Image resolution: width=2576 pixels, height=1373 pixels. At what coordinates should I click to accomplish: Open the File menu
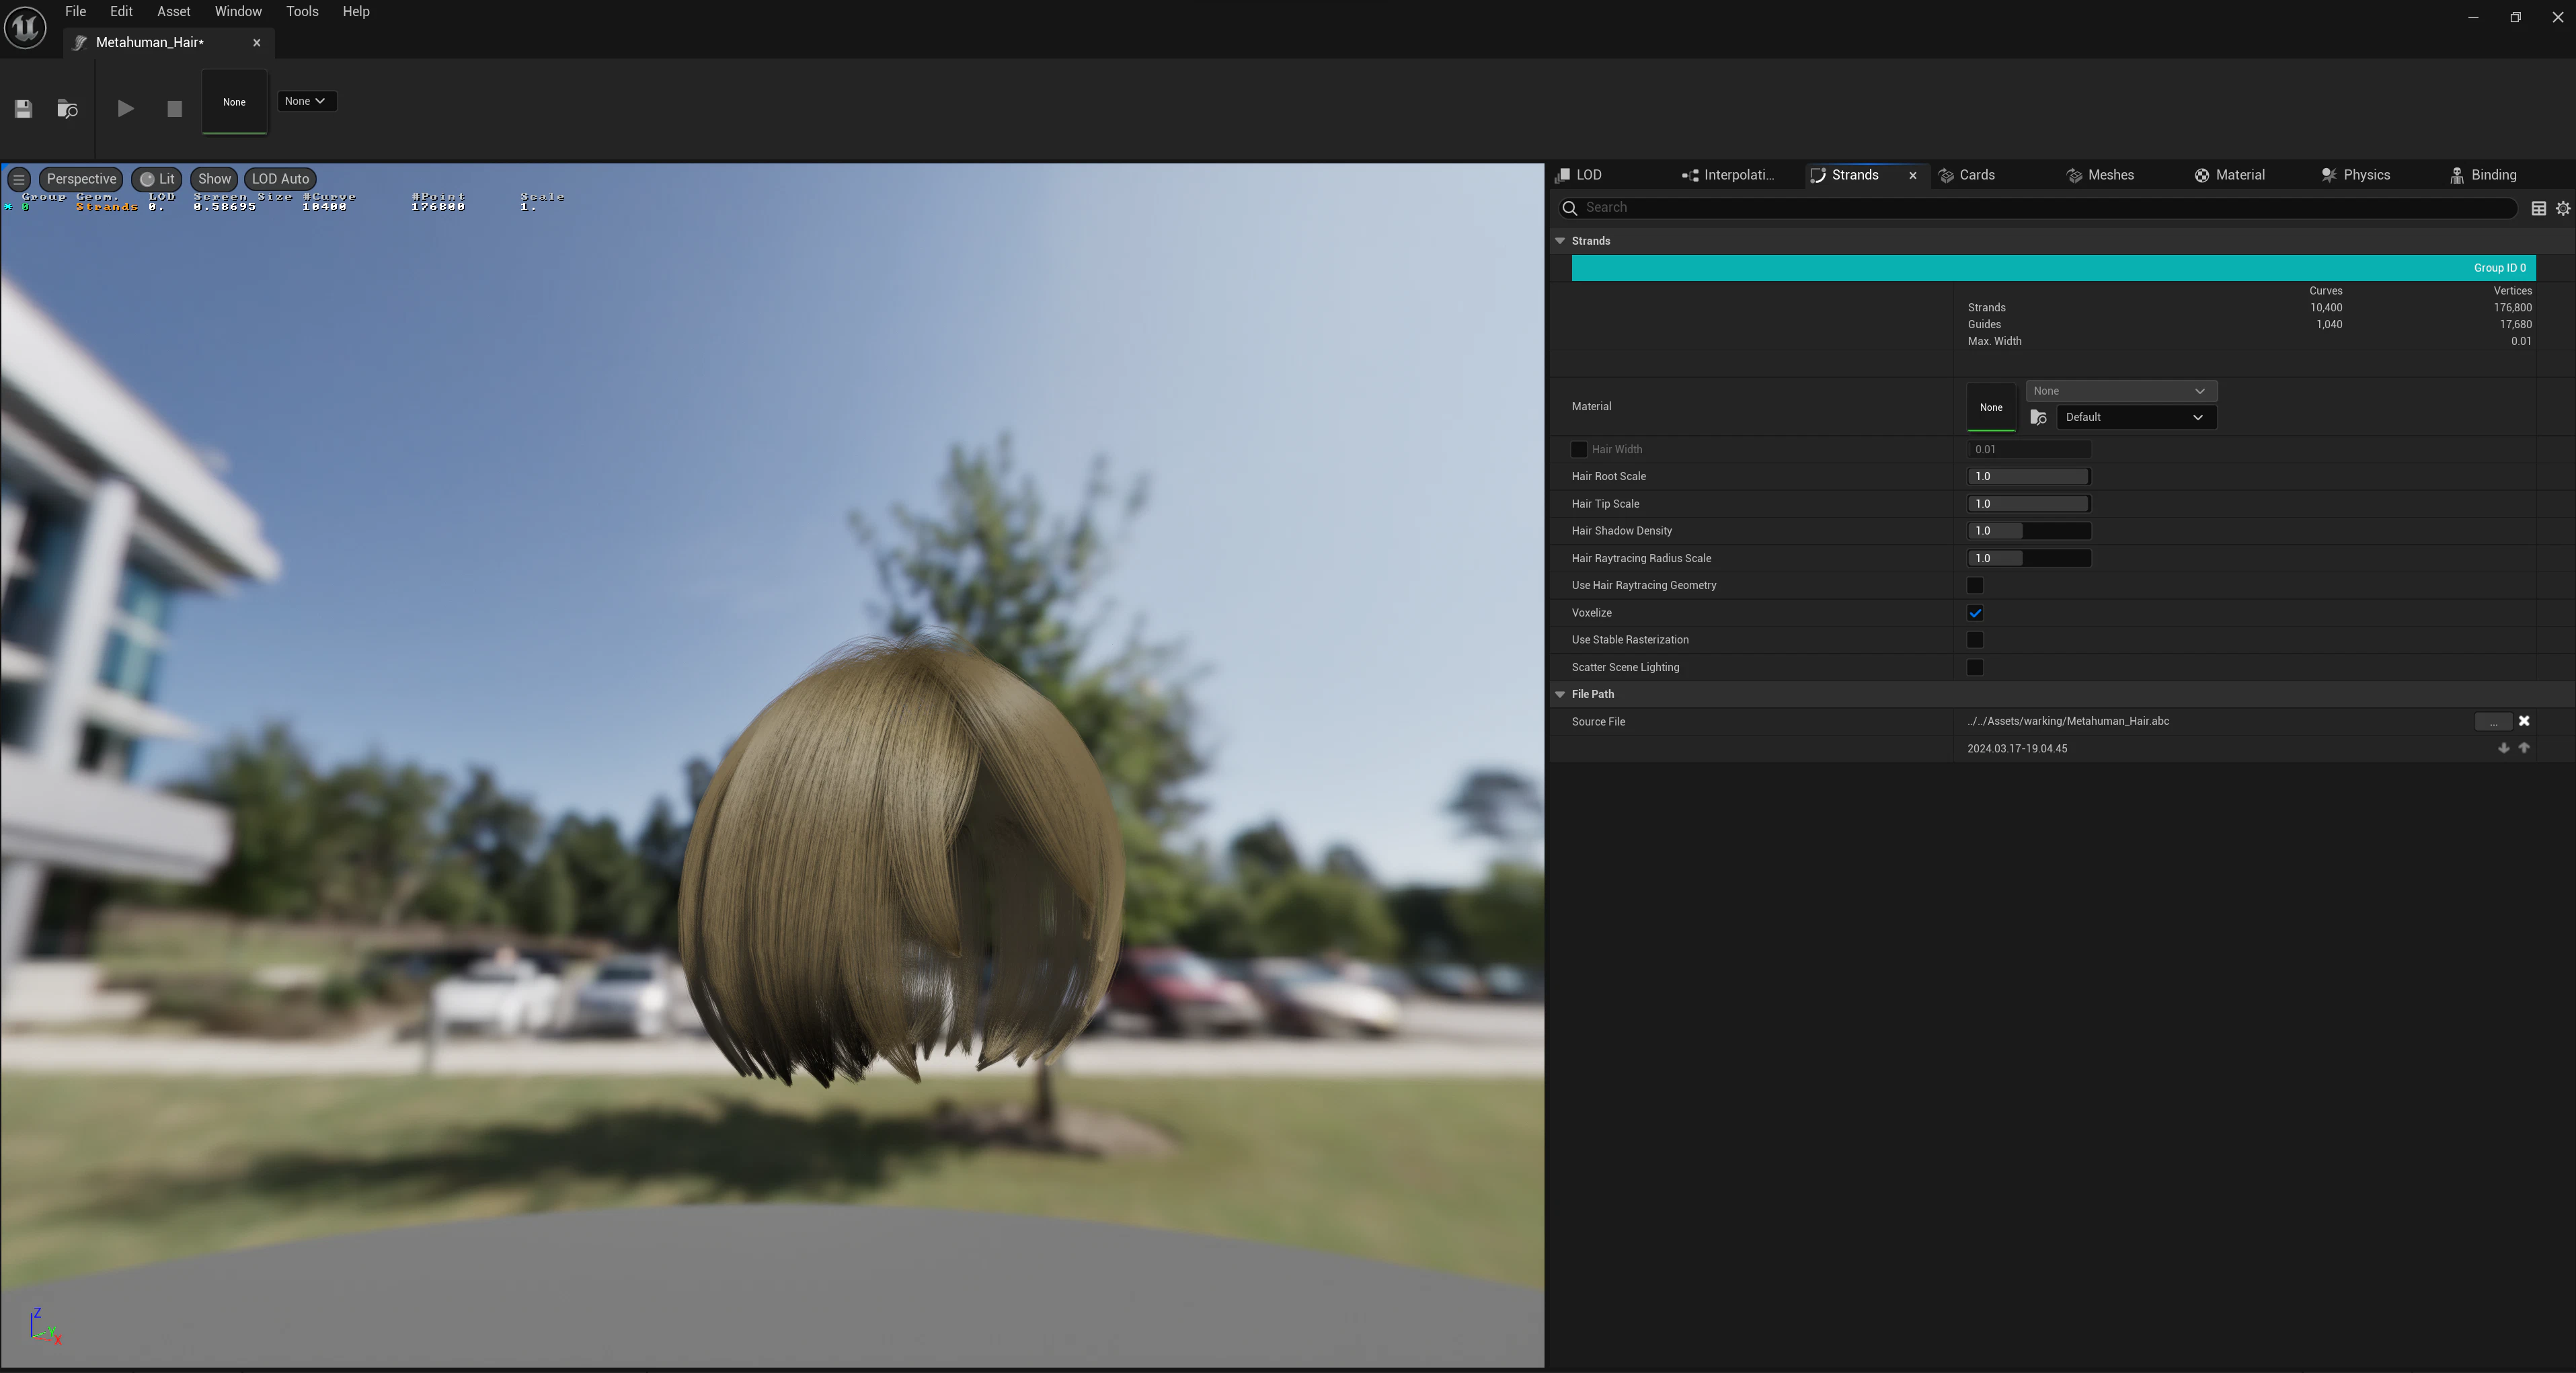tap(75, 11)
